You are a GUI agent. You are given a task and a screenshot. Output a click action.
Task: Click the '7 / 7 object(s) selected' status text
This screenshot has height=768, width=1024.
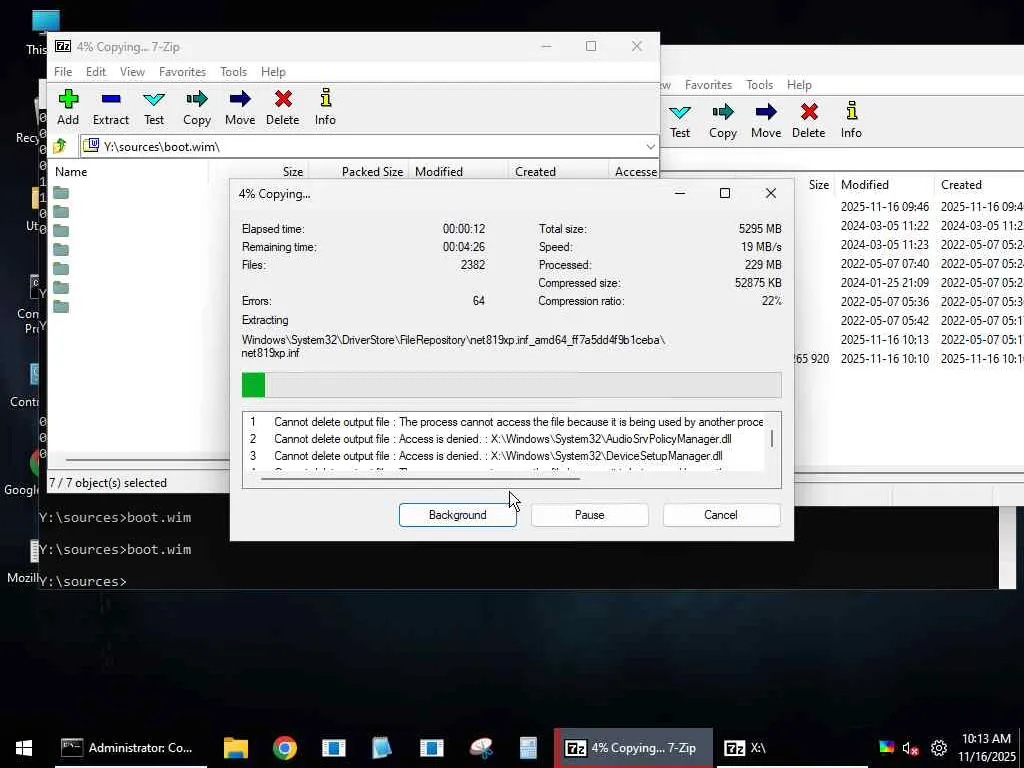pyautogui.click(x=108, y=483)
